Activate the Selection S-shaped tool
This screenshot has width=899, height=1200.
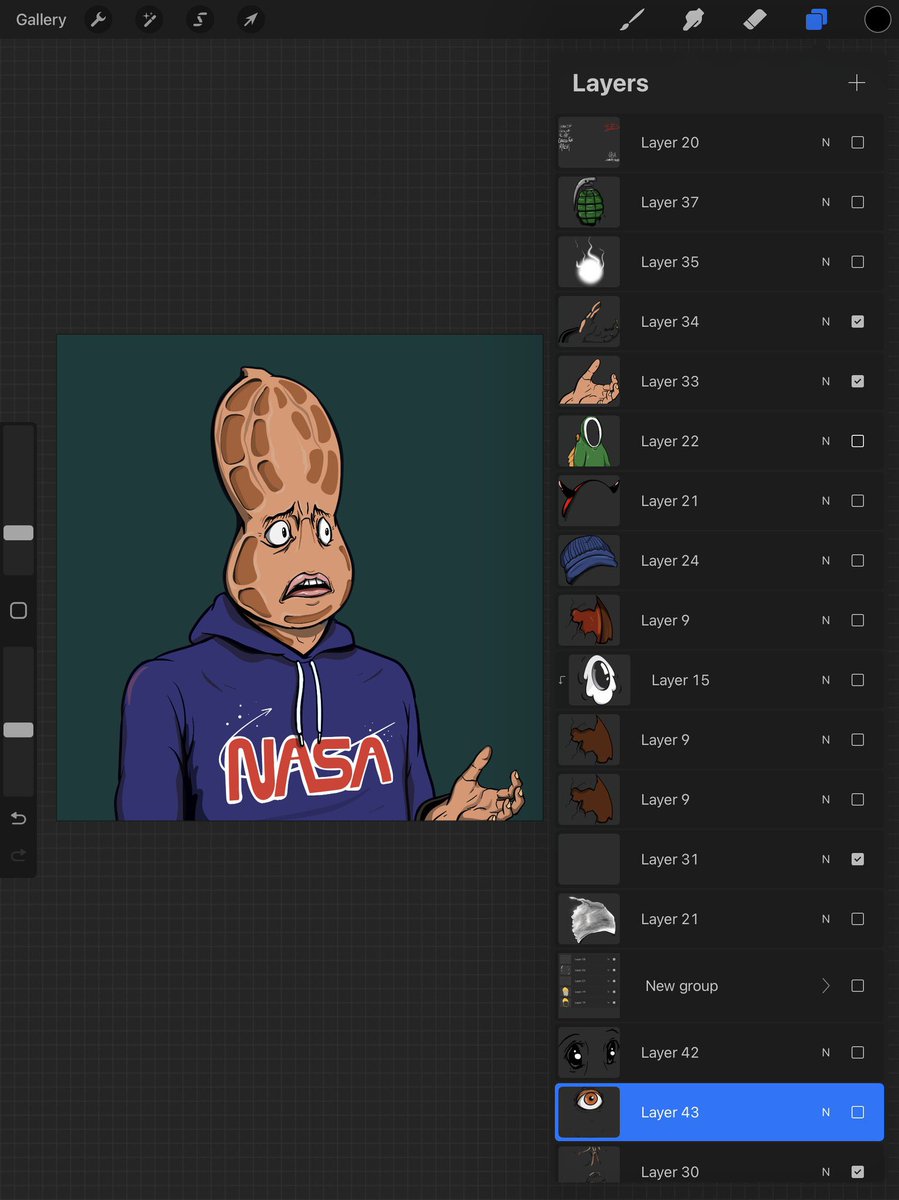[200, 19]
